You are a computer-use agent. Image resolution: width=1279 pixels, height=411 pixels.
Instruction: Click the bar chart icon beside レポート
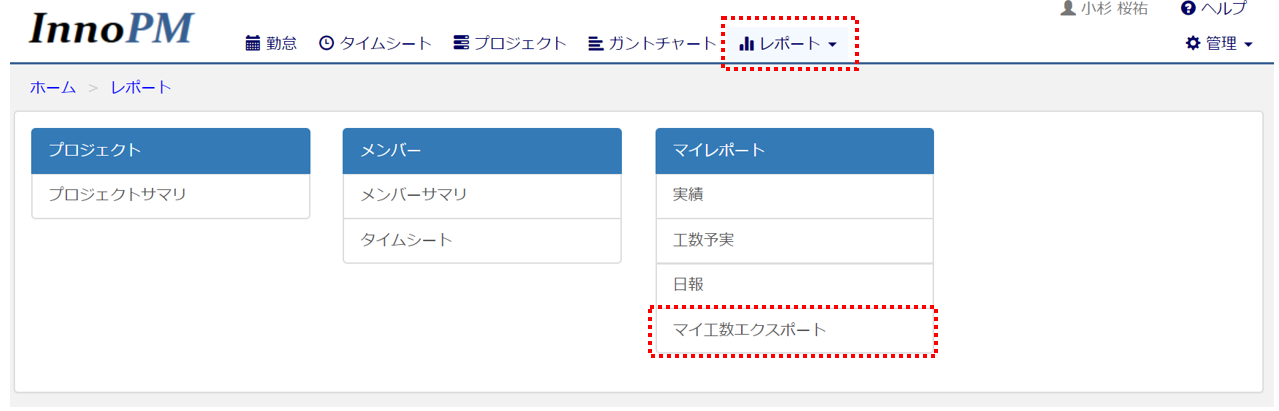746,43
